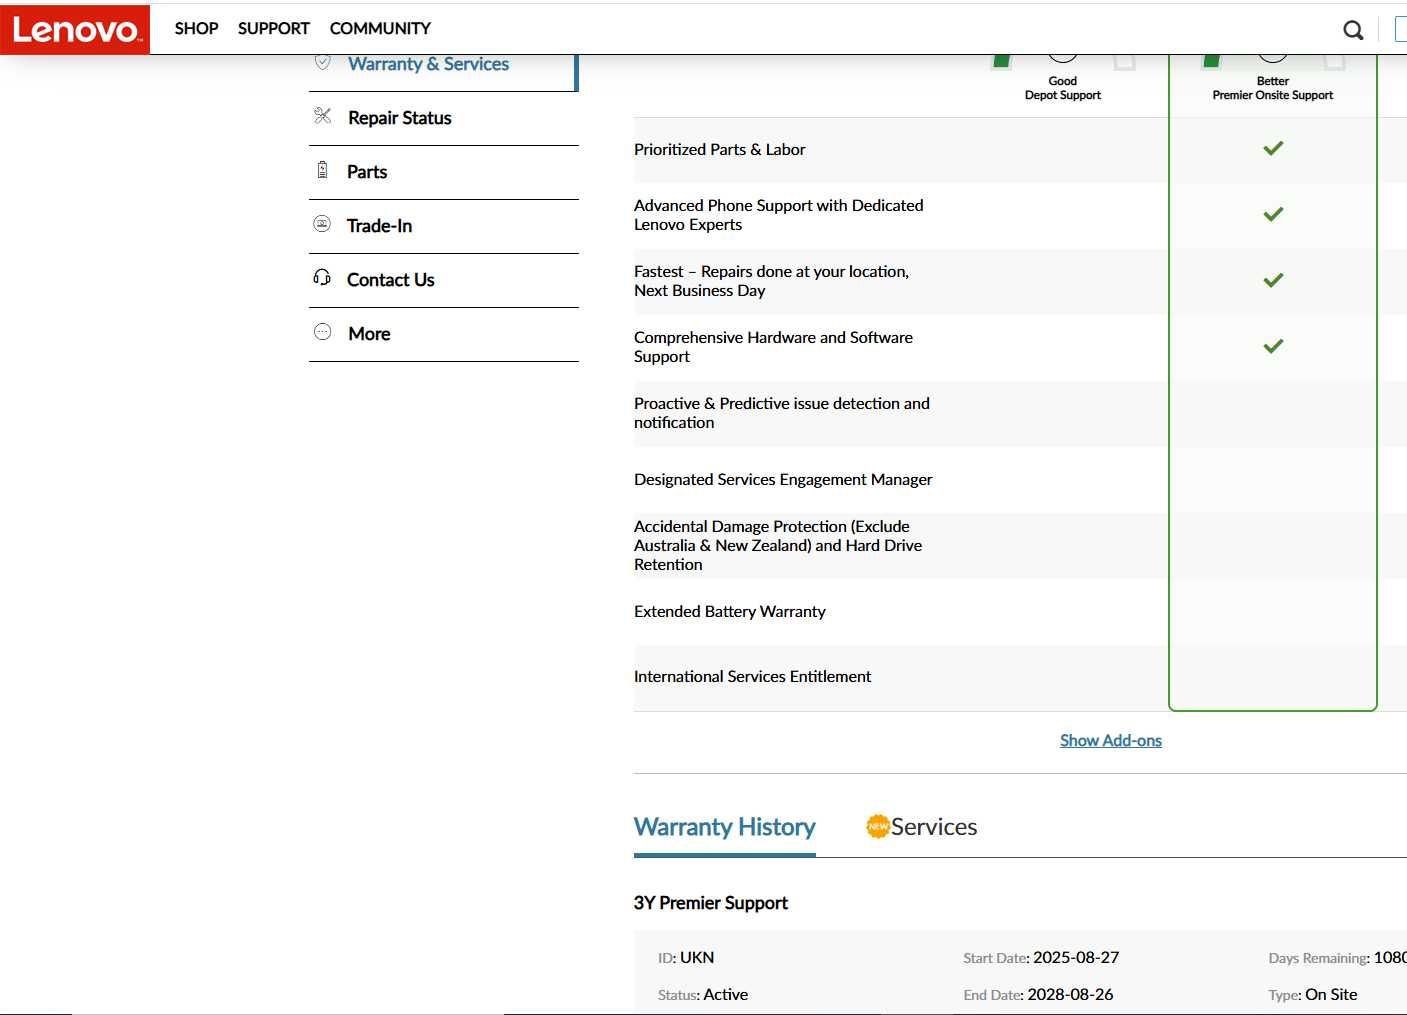This screenshot has width=1407, height=1015.
Task: Click the shield icon beside Warranty & Services
Action: click(x=322, y=62)
